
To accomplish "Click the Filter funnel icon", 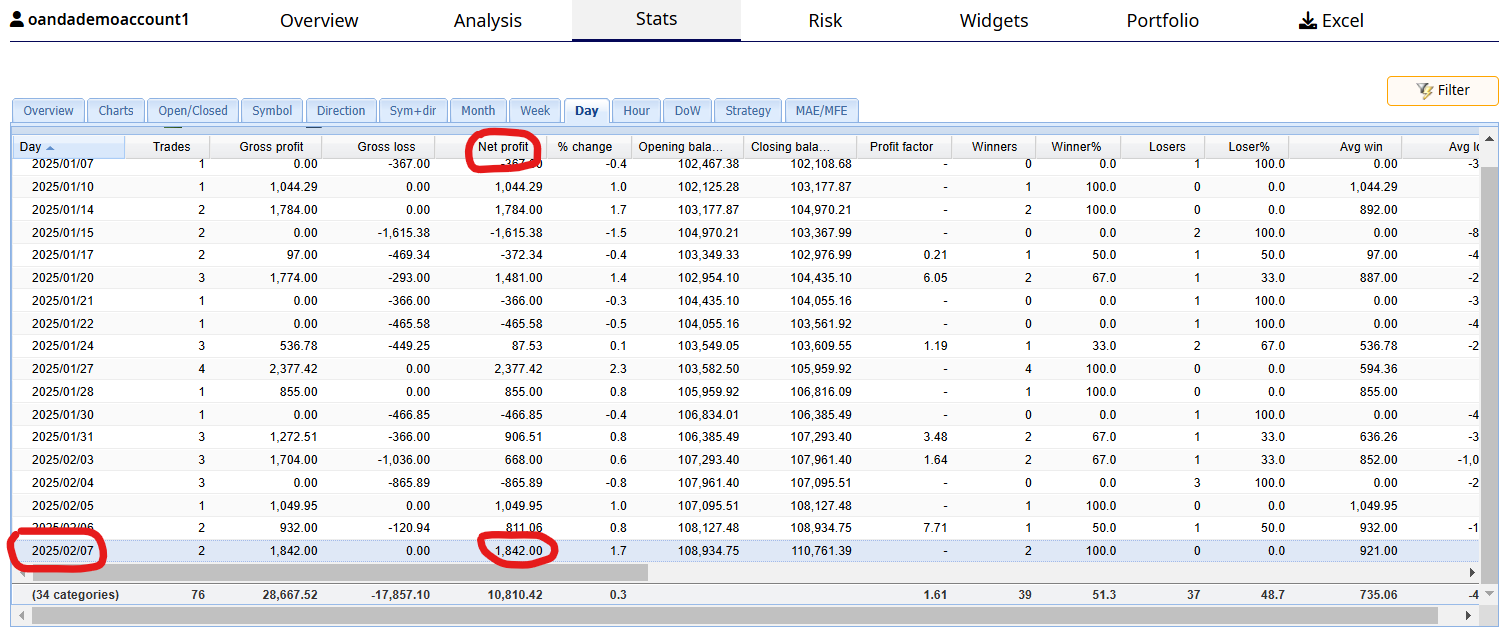I will [1425, 91].
